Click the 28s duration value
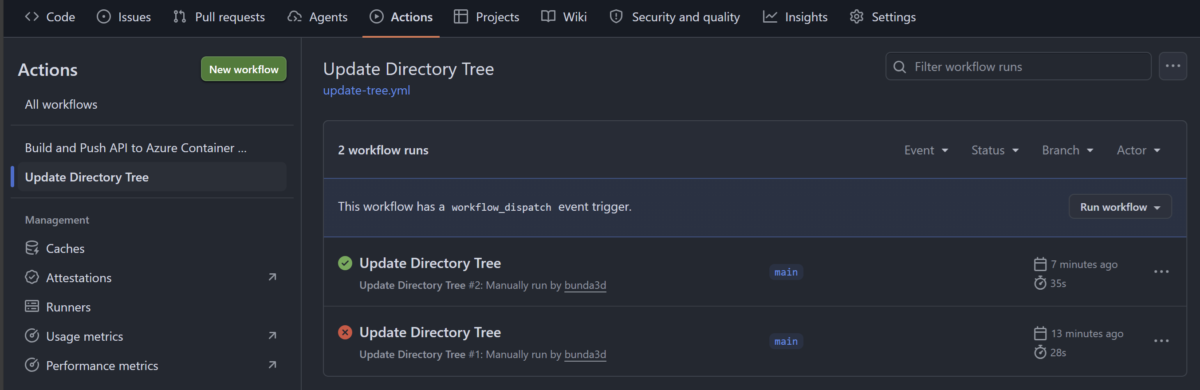The width and height of the screenshot is (1200, 390). [x=1058, y=352]
